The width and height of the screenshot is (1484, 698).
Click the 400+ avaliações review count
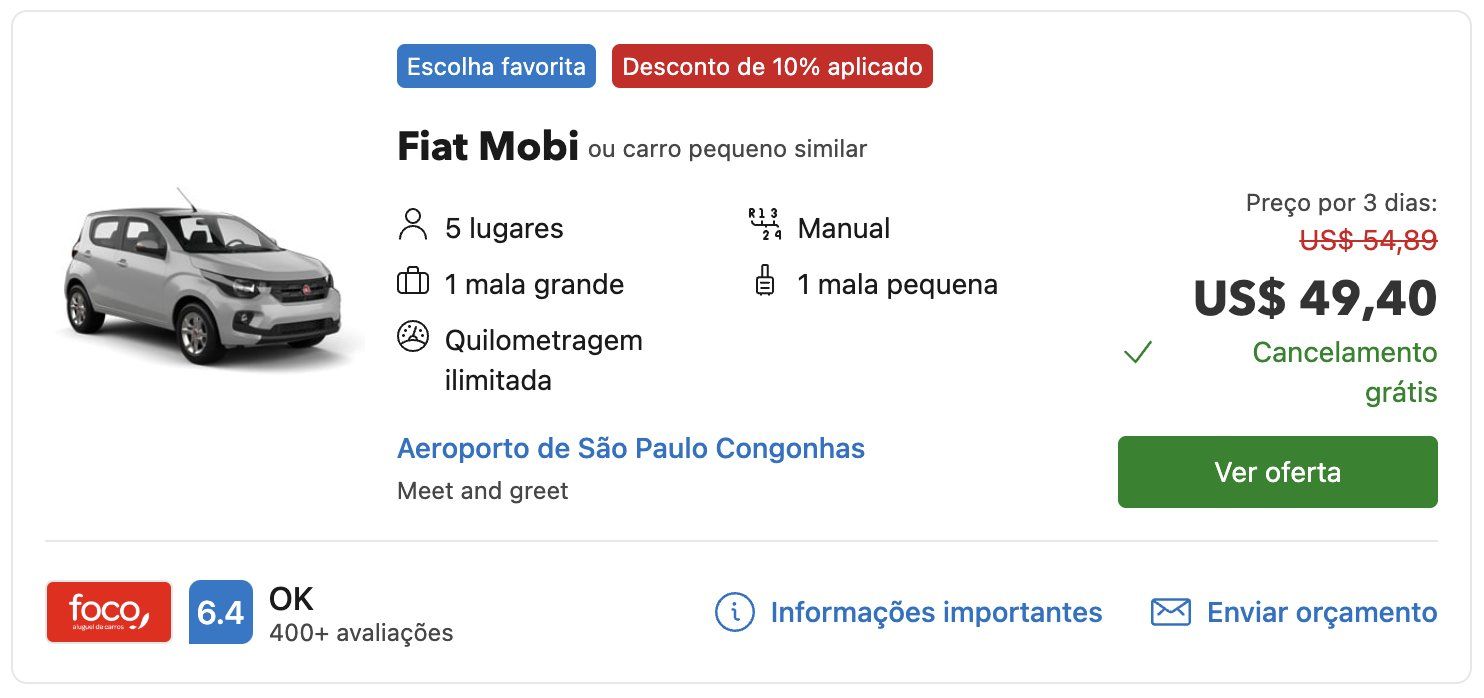click(x=361, y=632)
